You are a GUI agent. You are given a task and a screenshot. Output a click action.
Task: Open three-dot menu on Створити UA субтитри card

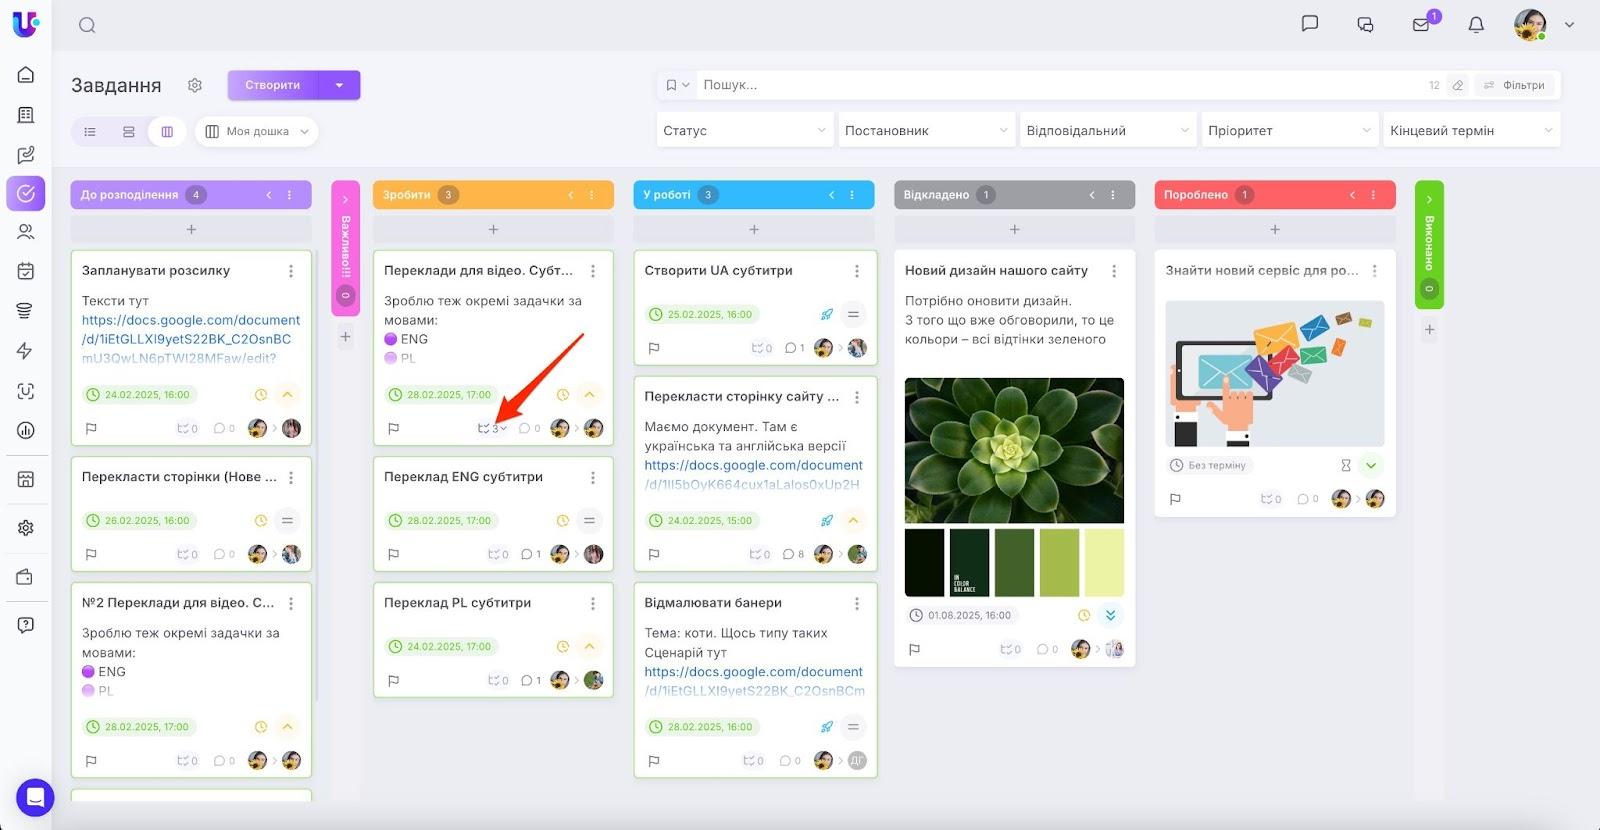[x=856, y=271]
